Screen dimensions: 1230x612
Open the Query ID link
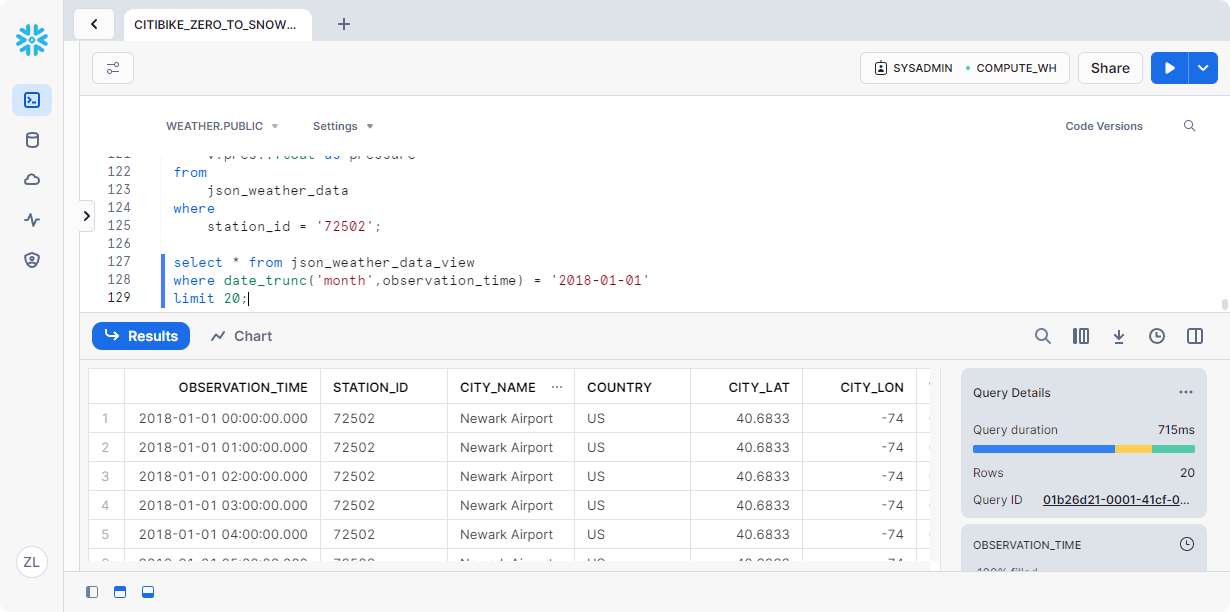tap(1117, 500)
